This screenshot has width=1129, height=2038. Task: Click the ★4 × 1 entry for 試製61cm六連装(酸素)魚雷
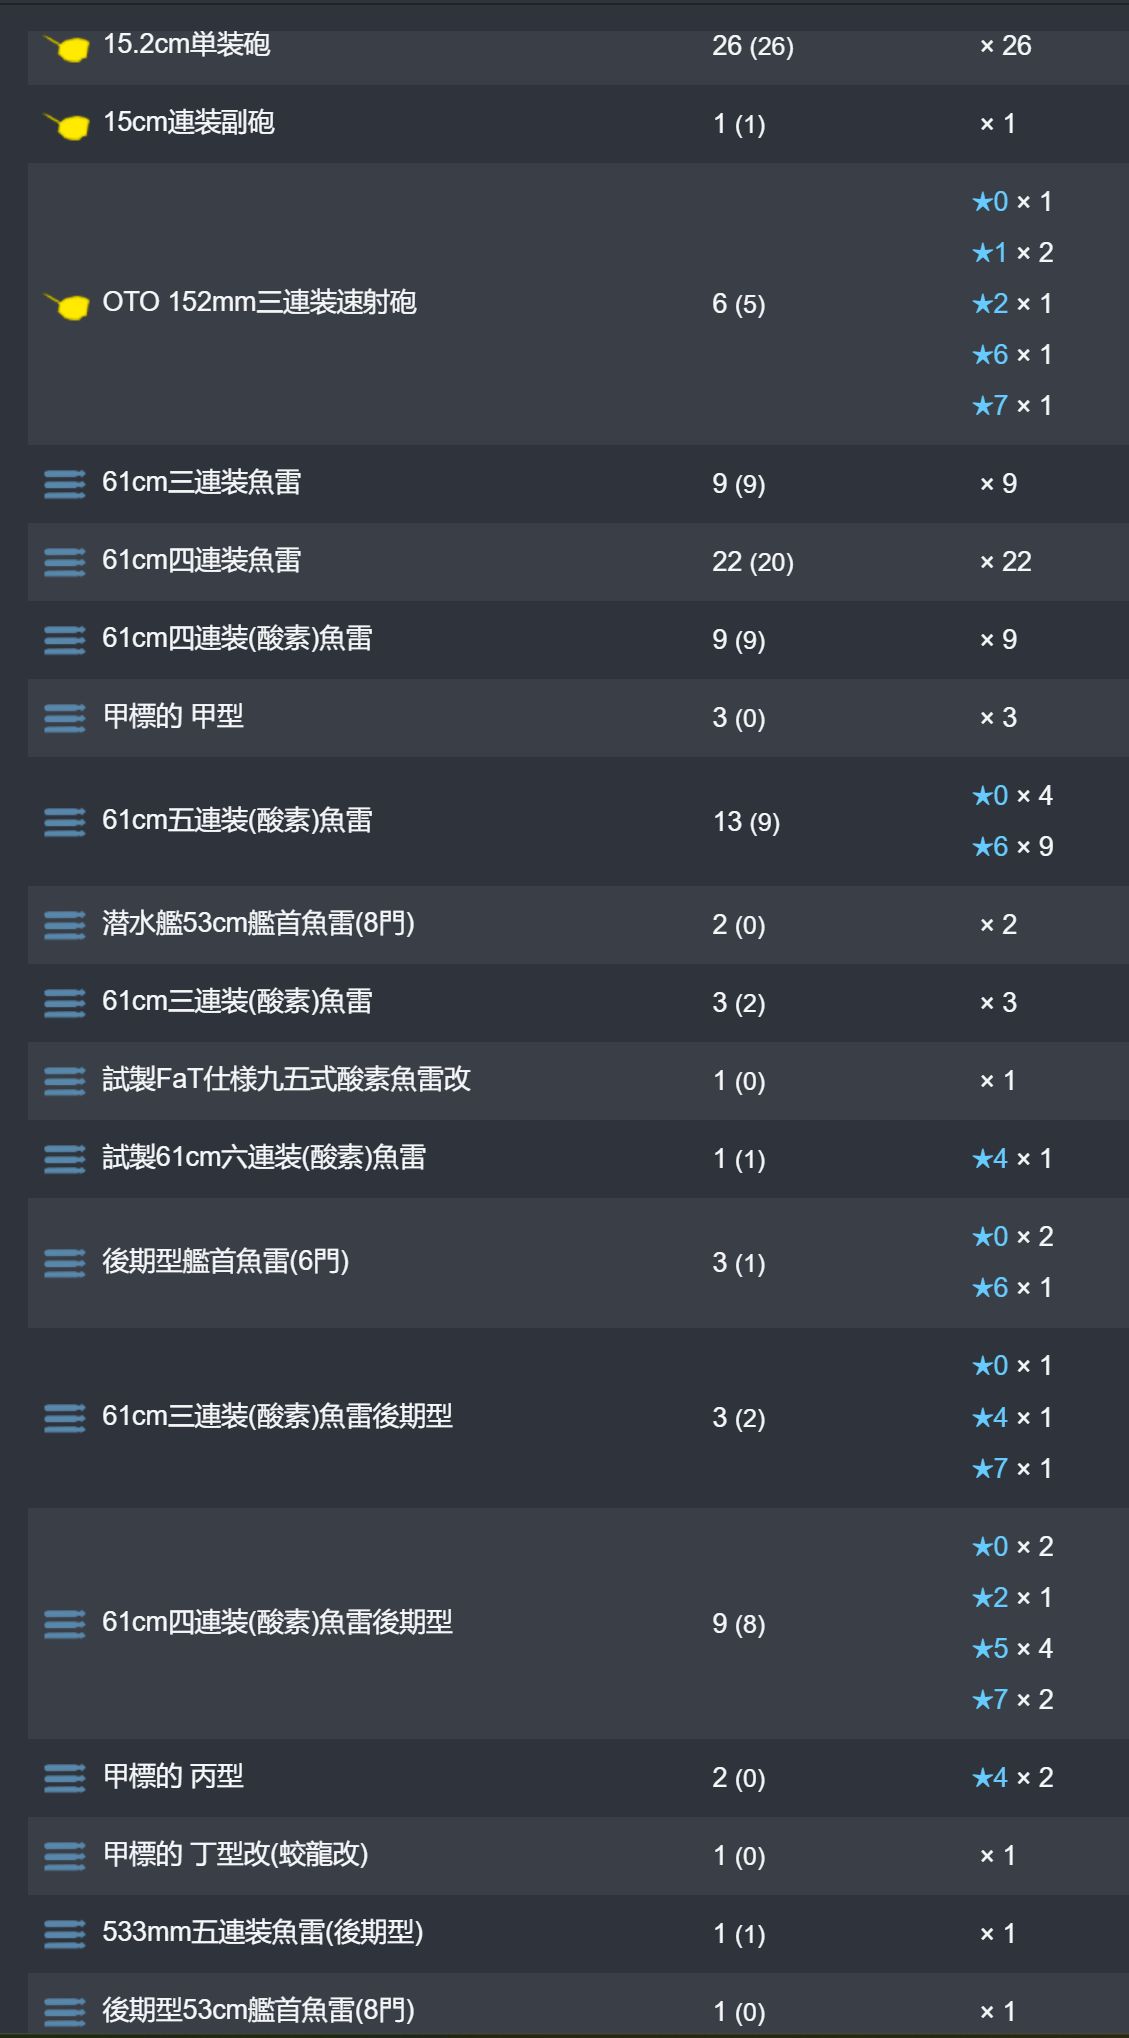pos(1012,1158)
